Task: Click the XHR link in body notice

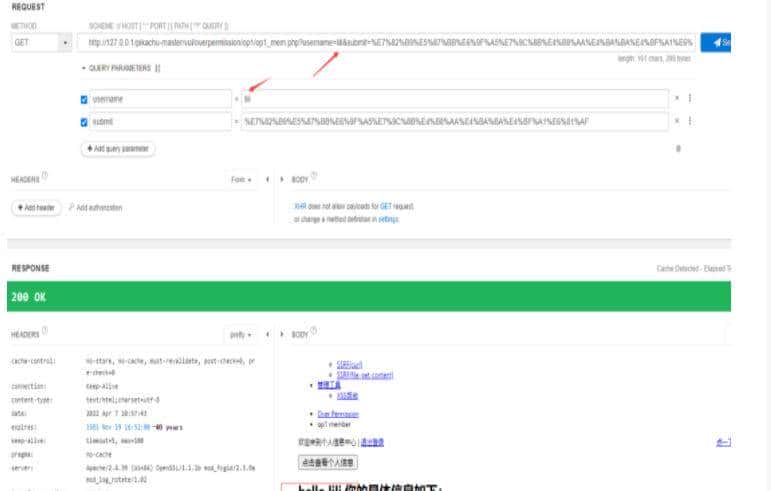Action: pos(300,206)
